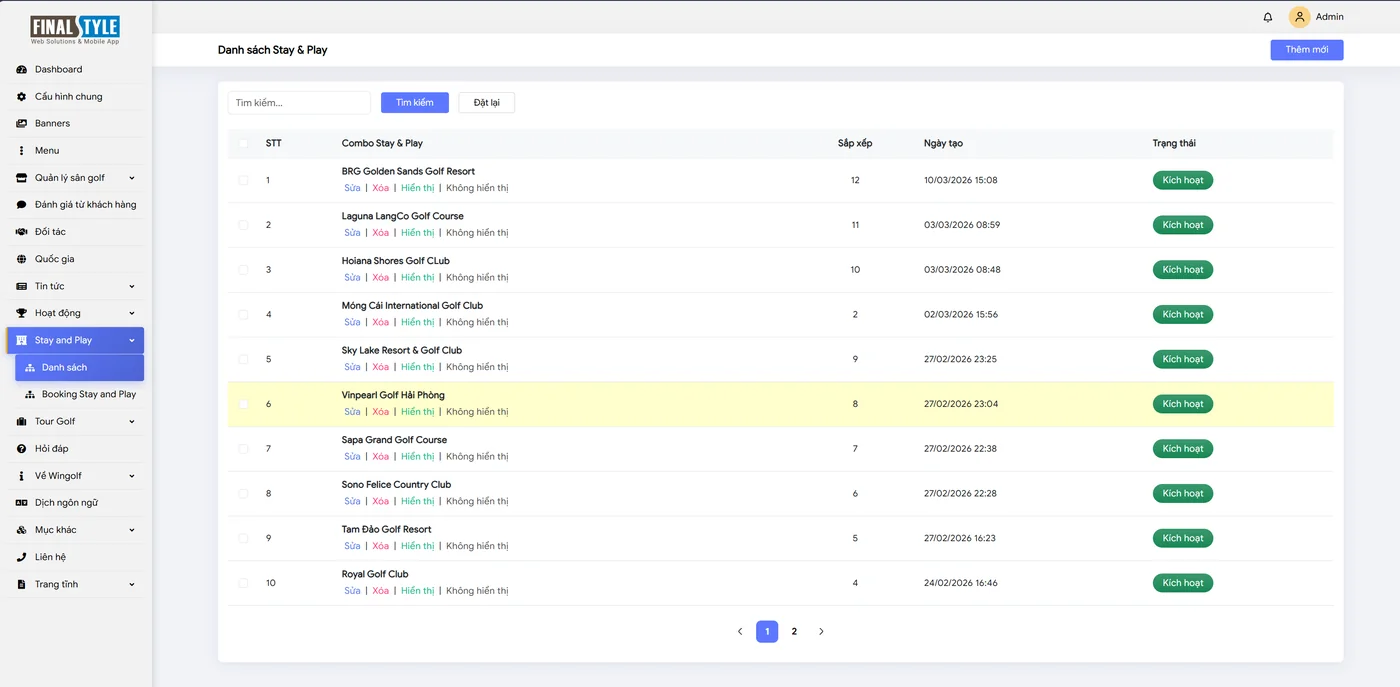Click the Thêm mới button
1400x687 pixels.
click(x=1306, y=50)
